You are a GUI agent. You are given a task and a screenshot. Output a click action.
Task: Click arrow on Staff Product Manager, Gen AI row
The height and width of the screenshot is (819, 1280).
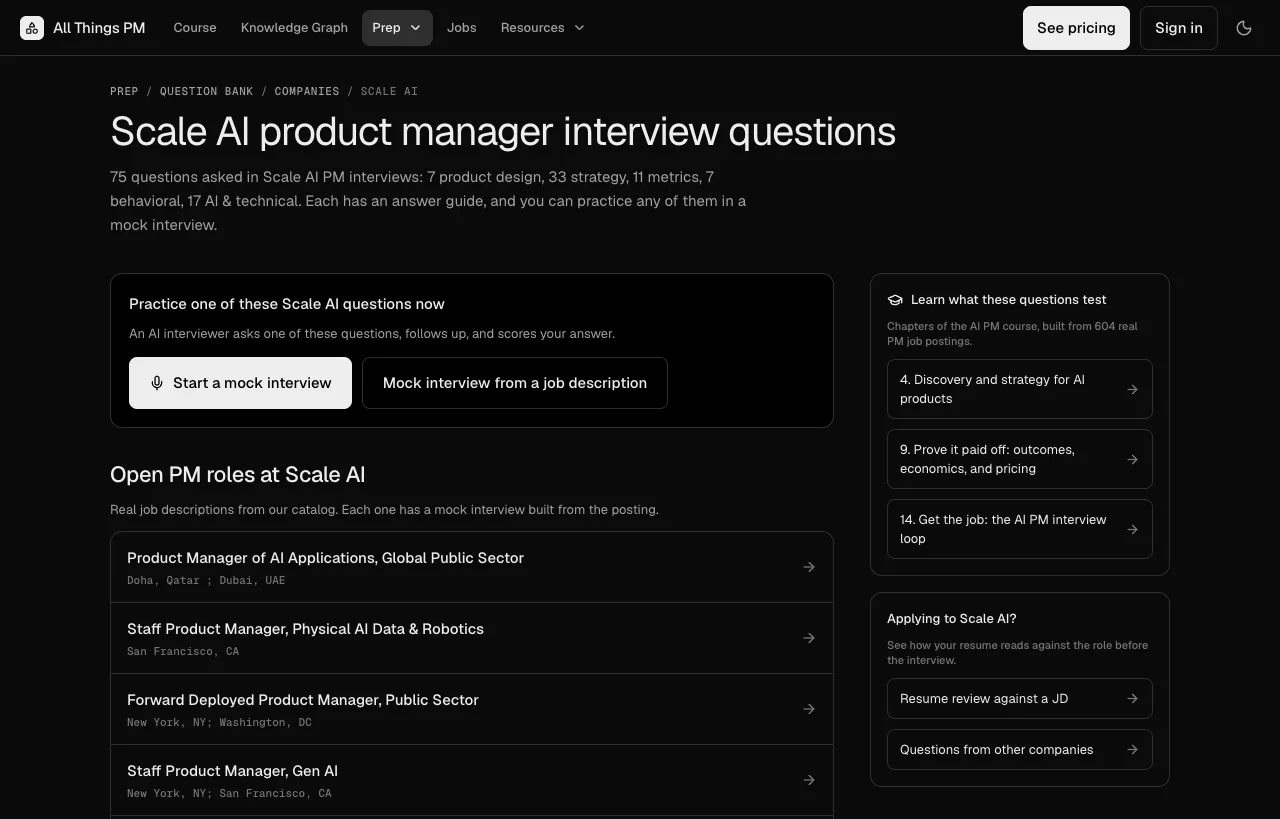[809, 780]
